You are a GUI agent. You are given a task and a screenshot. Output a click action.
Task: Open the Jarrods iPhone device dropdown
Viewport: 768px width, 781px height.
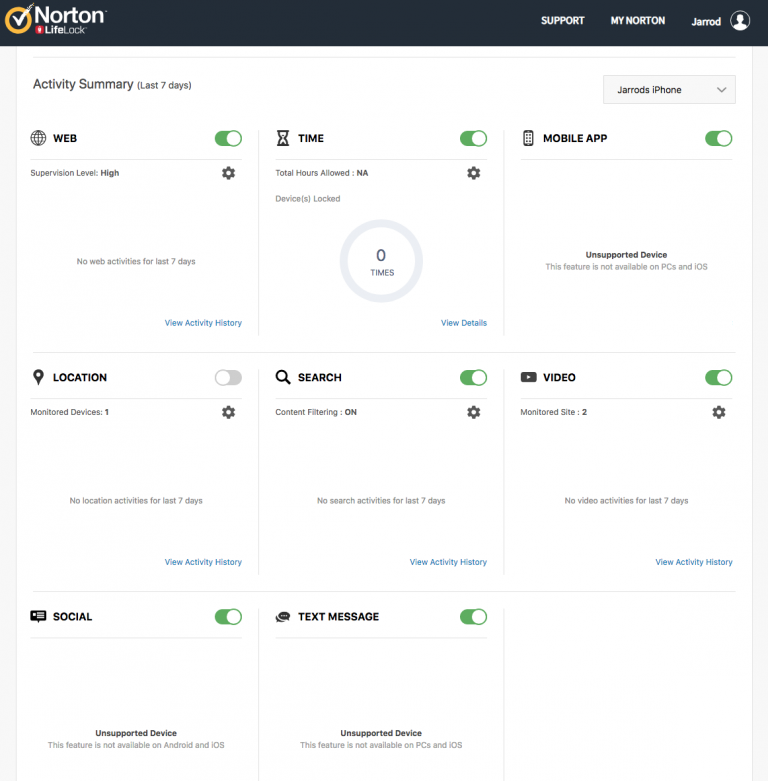(x=669, y=90)
